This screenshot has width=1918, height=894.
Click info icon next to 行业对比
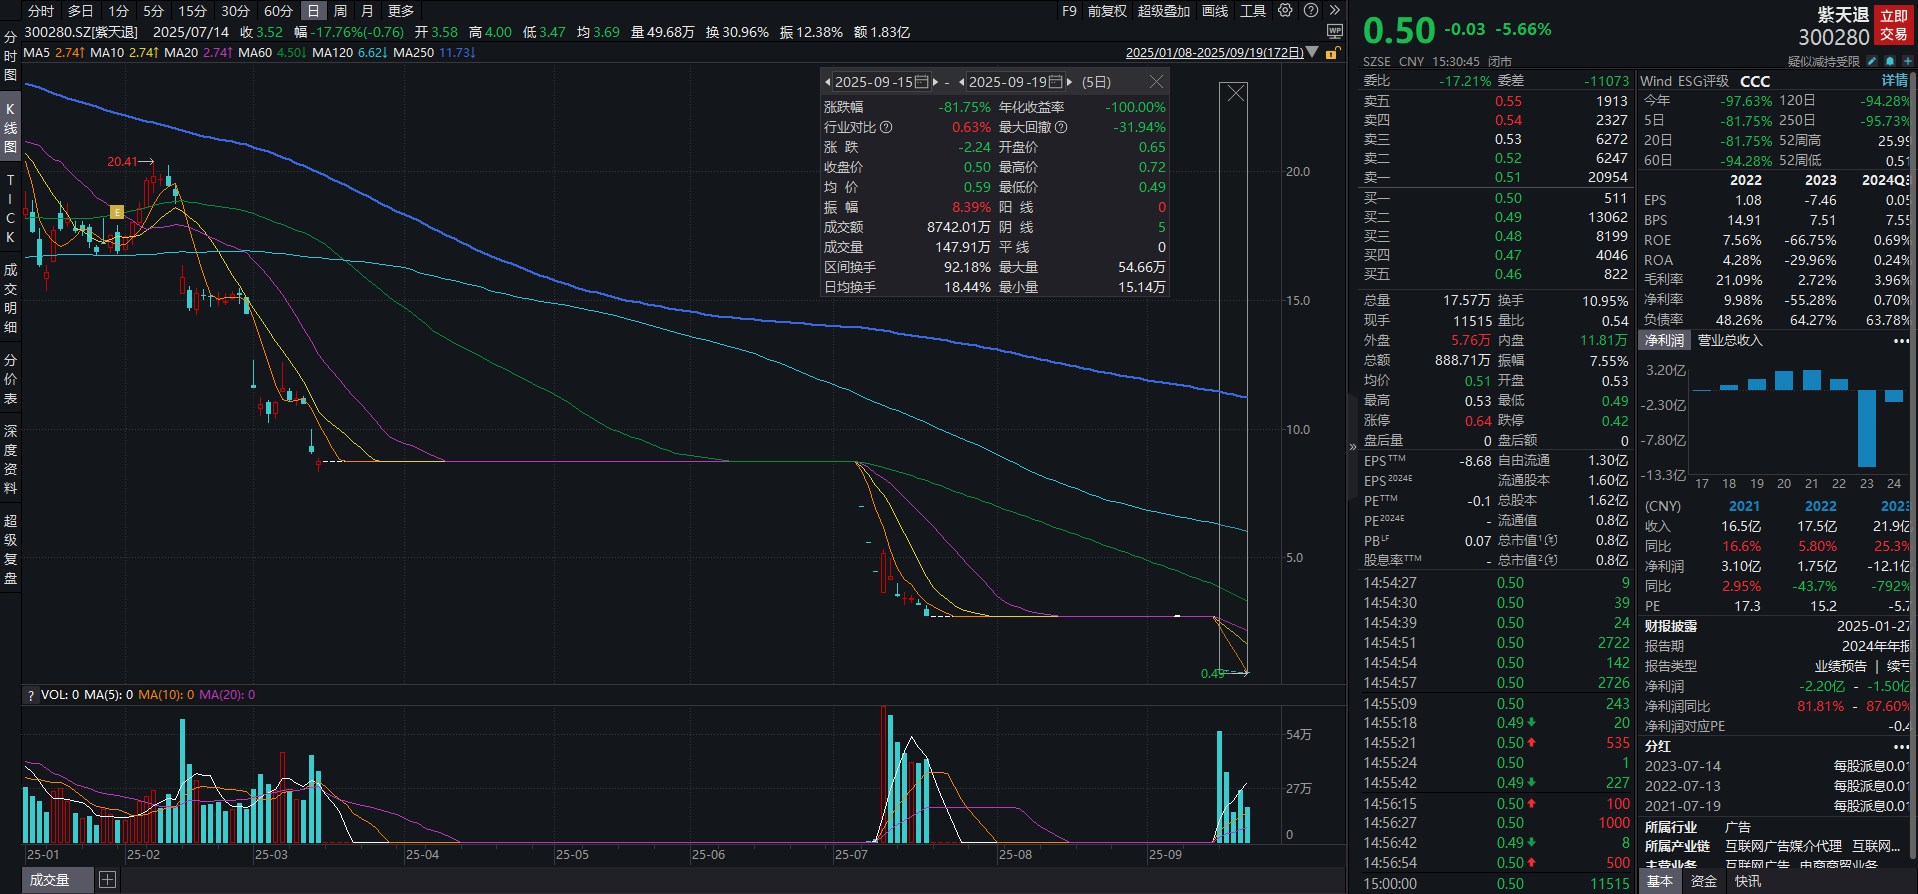tap(886, 128)
